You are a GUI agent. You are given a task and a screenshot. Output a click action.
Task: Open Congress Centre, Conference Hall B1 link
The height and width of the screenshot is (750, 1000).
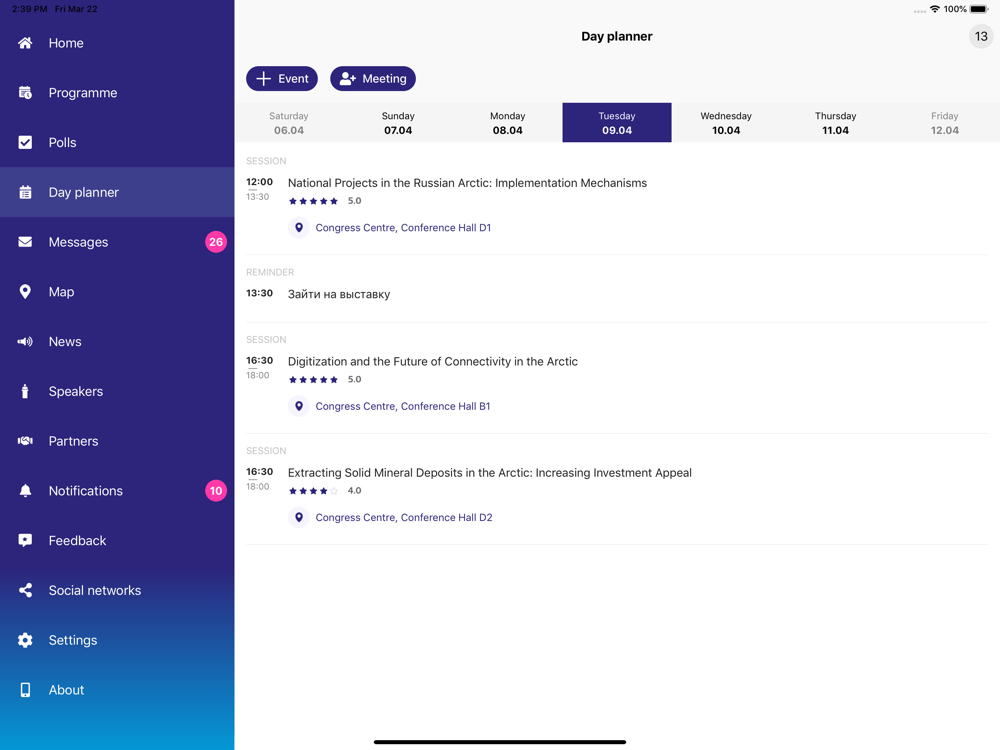tap(402, 406)
